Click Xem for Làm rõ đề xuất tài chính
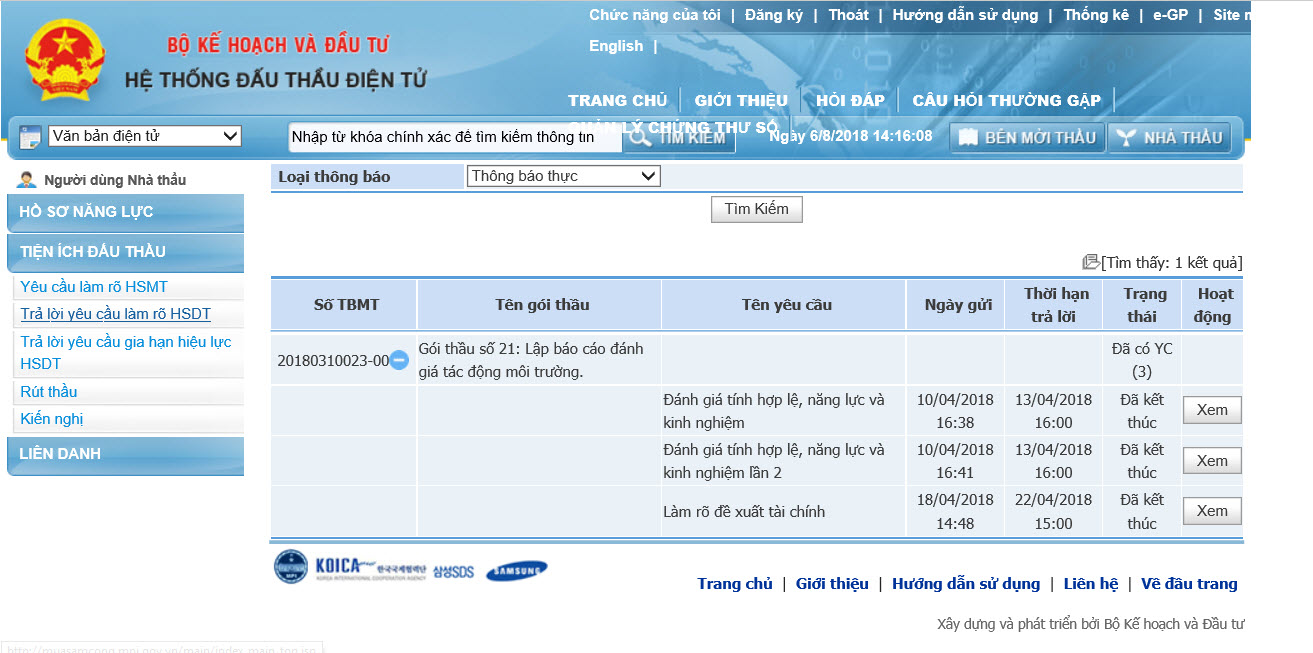 [x=1212, y=511]
